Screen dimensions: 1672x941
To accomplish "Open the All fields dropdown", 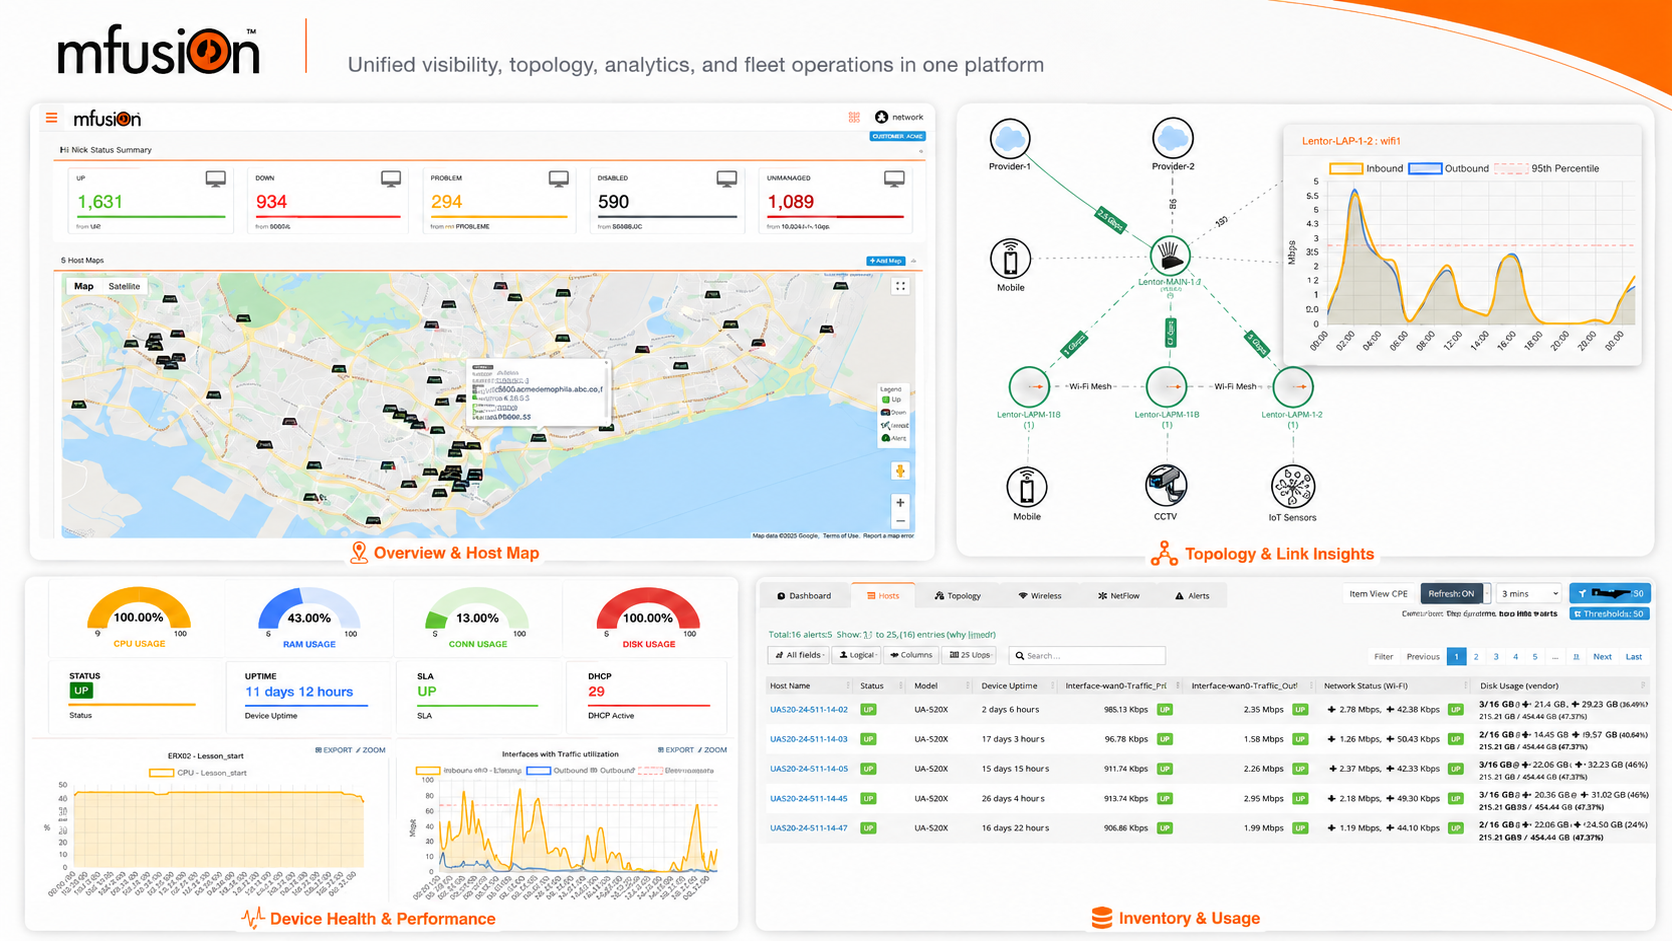I will coord(798,655).
